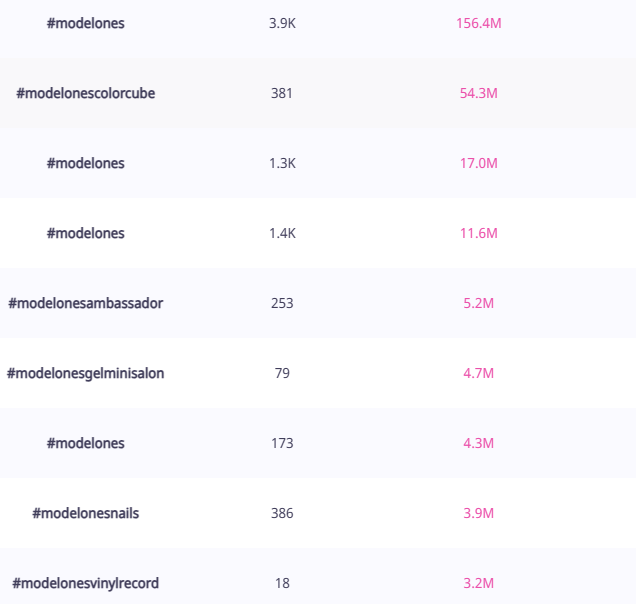Click #modelones in the 156.4M row

(86, 23)
